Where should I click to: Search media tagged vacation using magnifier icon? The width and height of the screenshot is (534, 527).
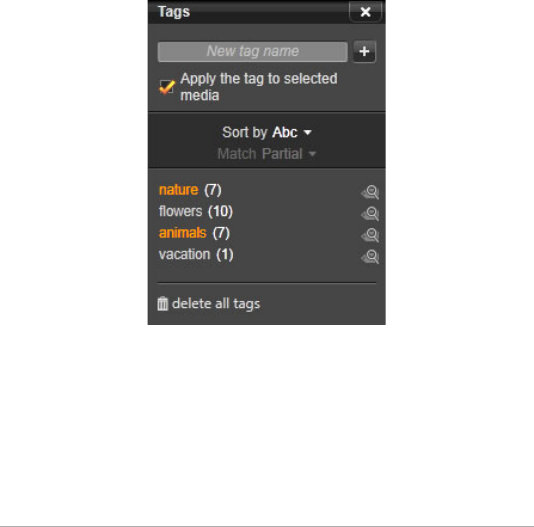click(370, 257)
